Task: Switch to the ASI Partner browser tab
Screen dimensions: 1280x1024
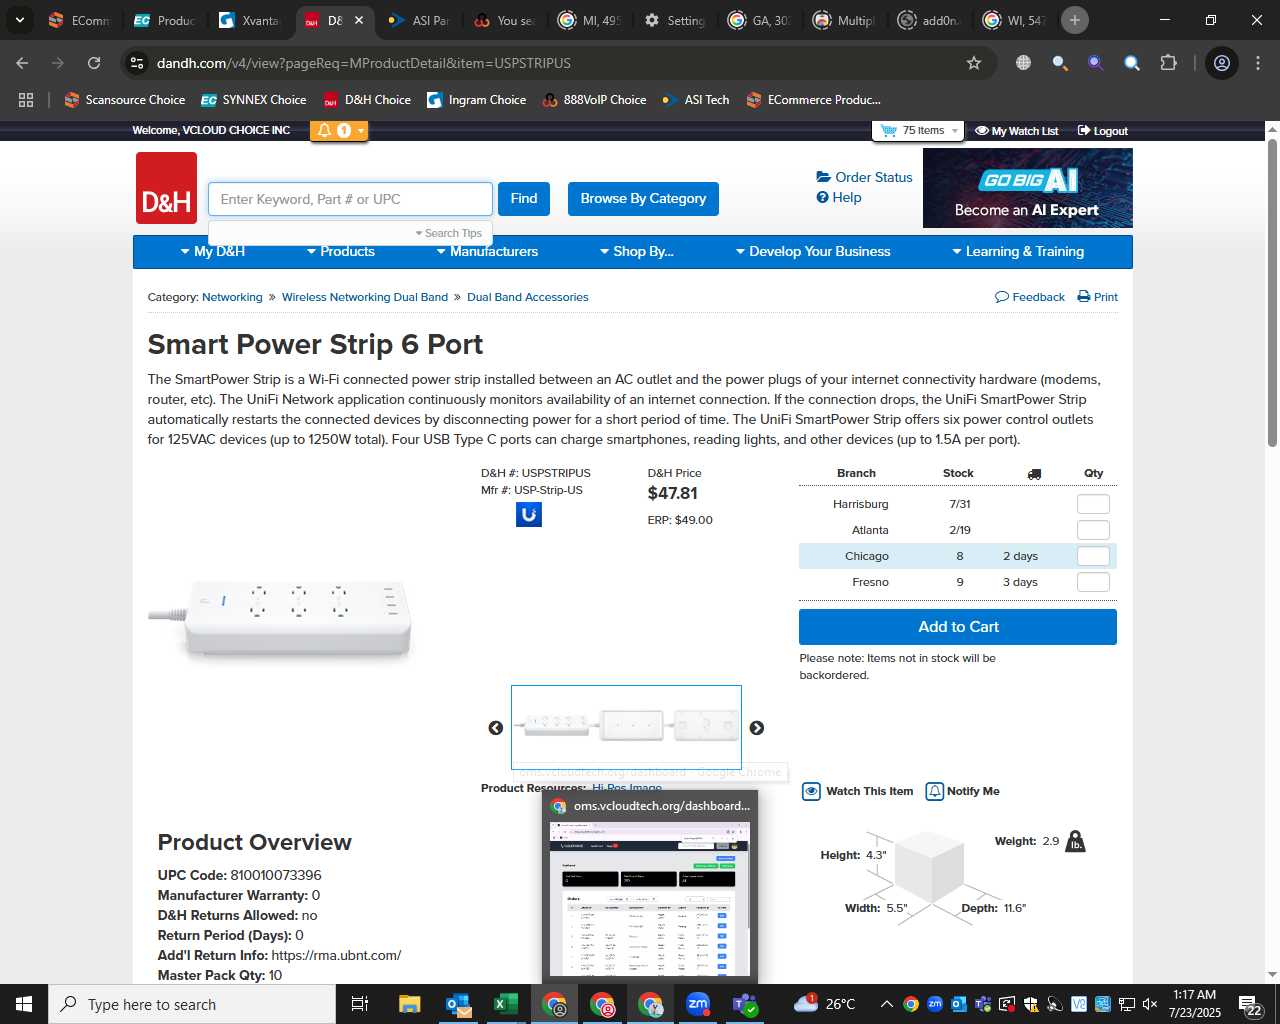Action: pyautogui.click(x=420, y=20)
